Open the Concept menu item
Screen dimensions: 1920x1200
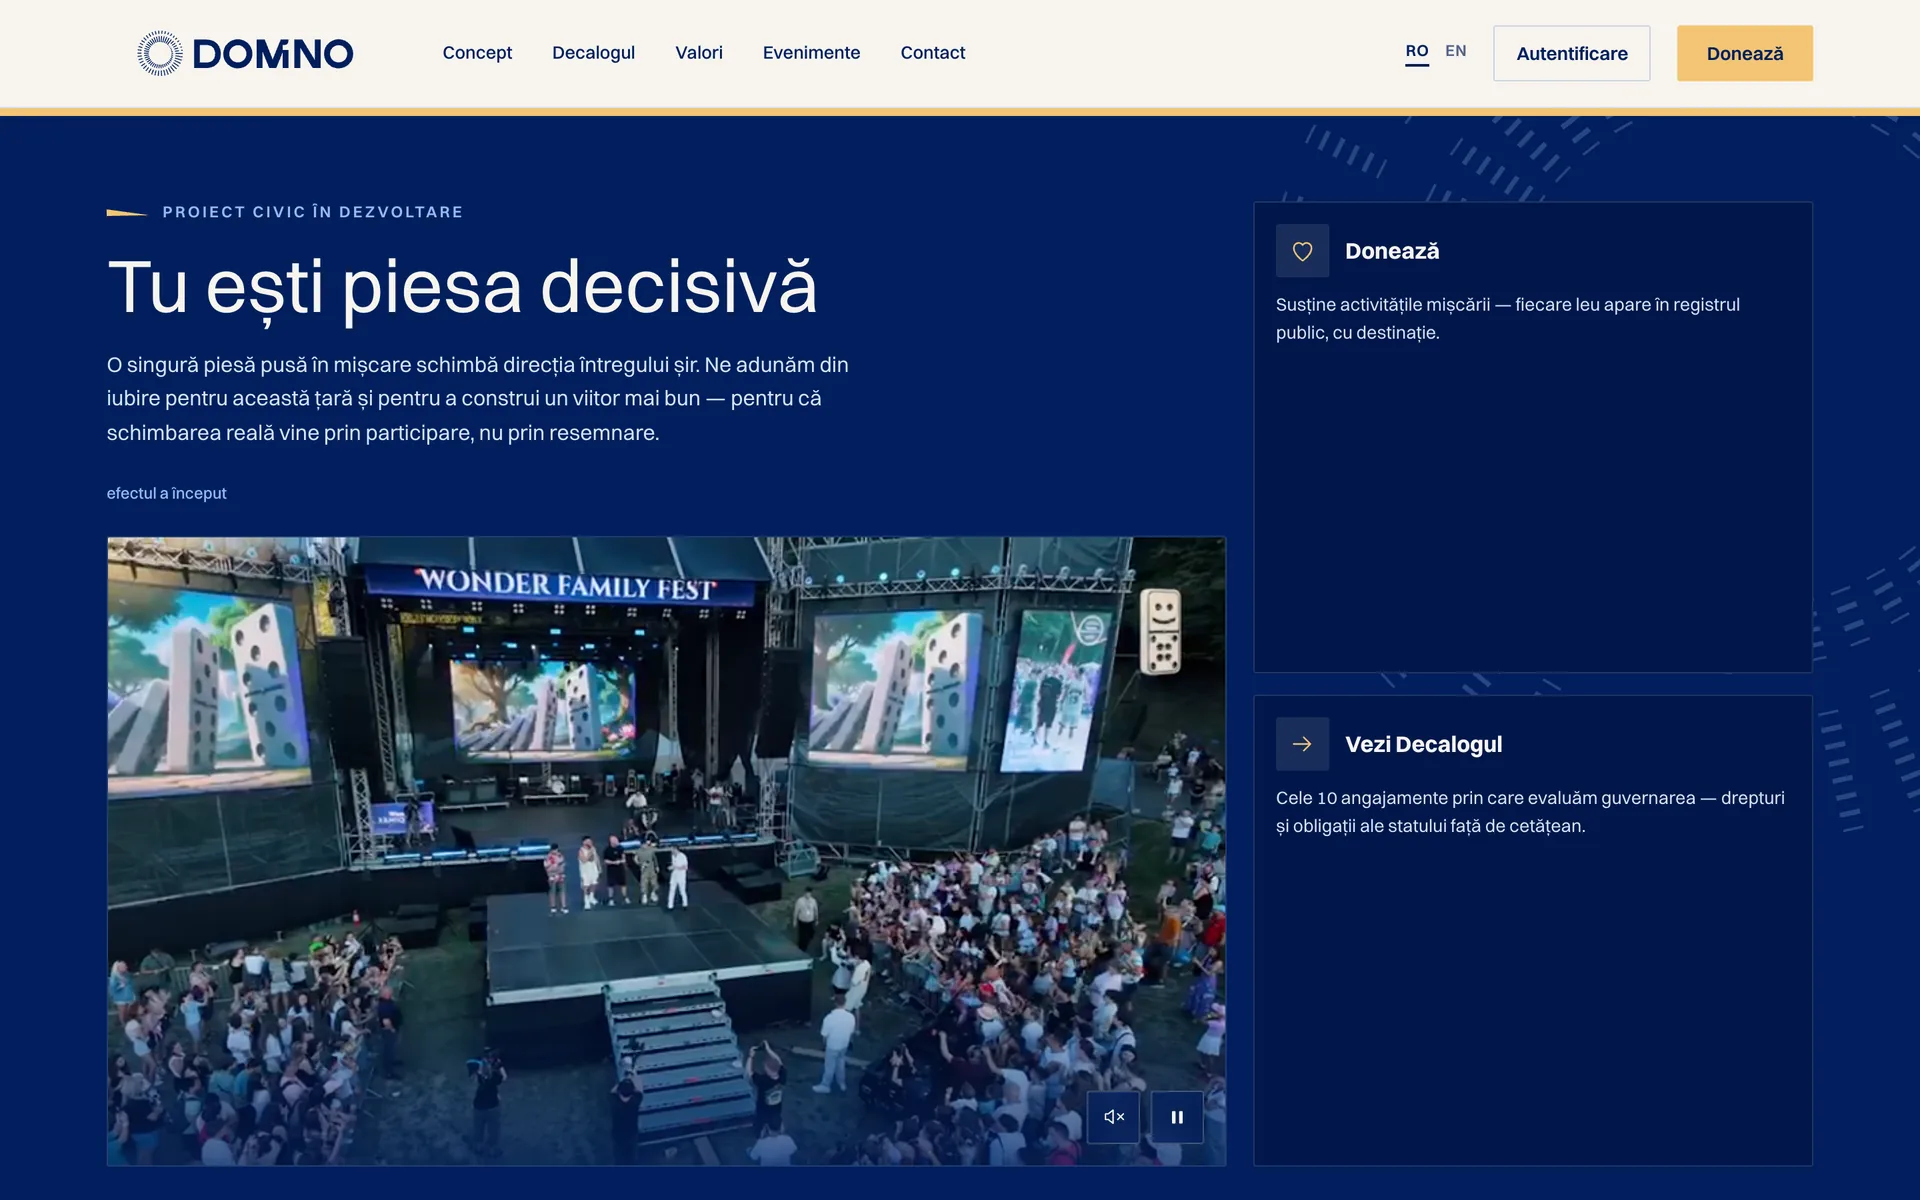click(477, 53)
